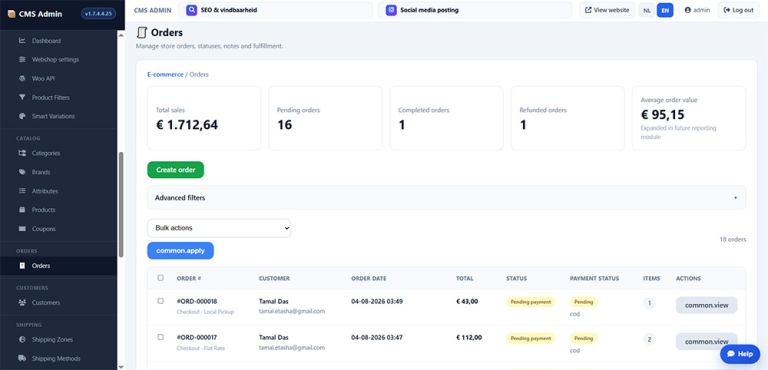Viewport: 768px width, 370px height.
Task: Click the version badge v1.7.4.4.25
Action: 98,14
